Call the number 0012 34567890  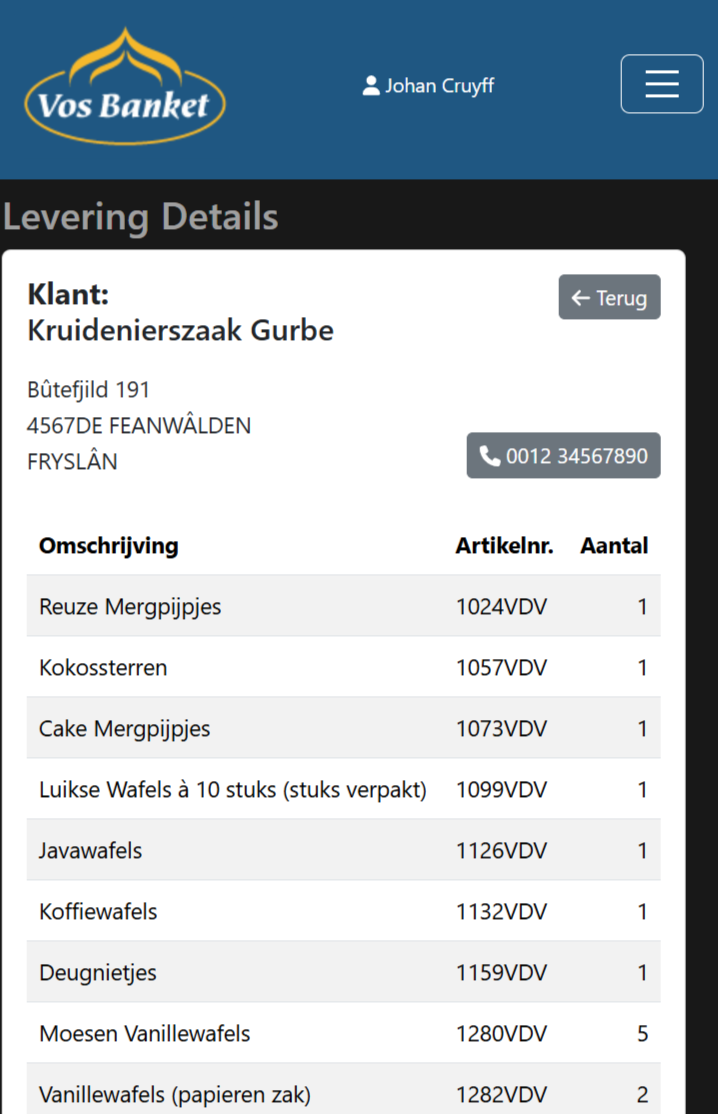(563, 455)
